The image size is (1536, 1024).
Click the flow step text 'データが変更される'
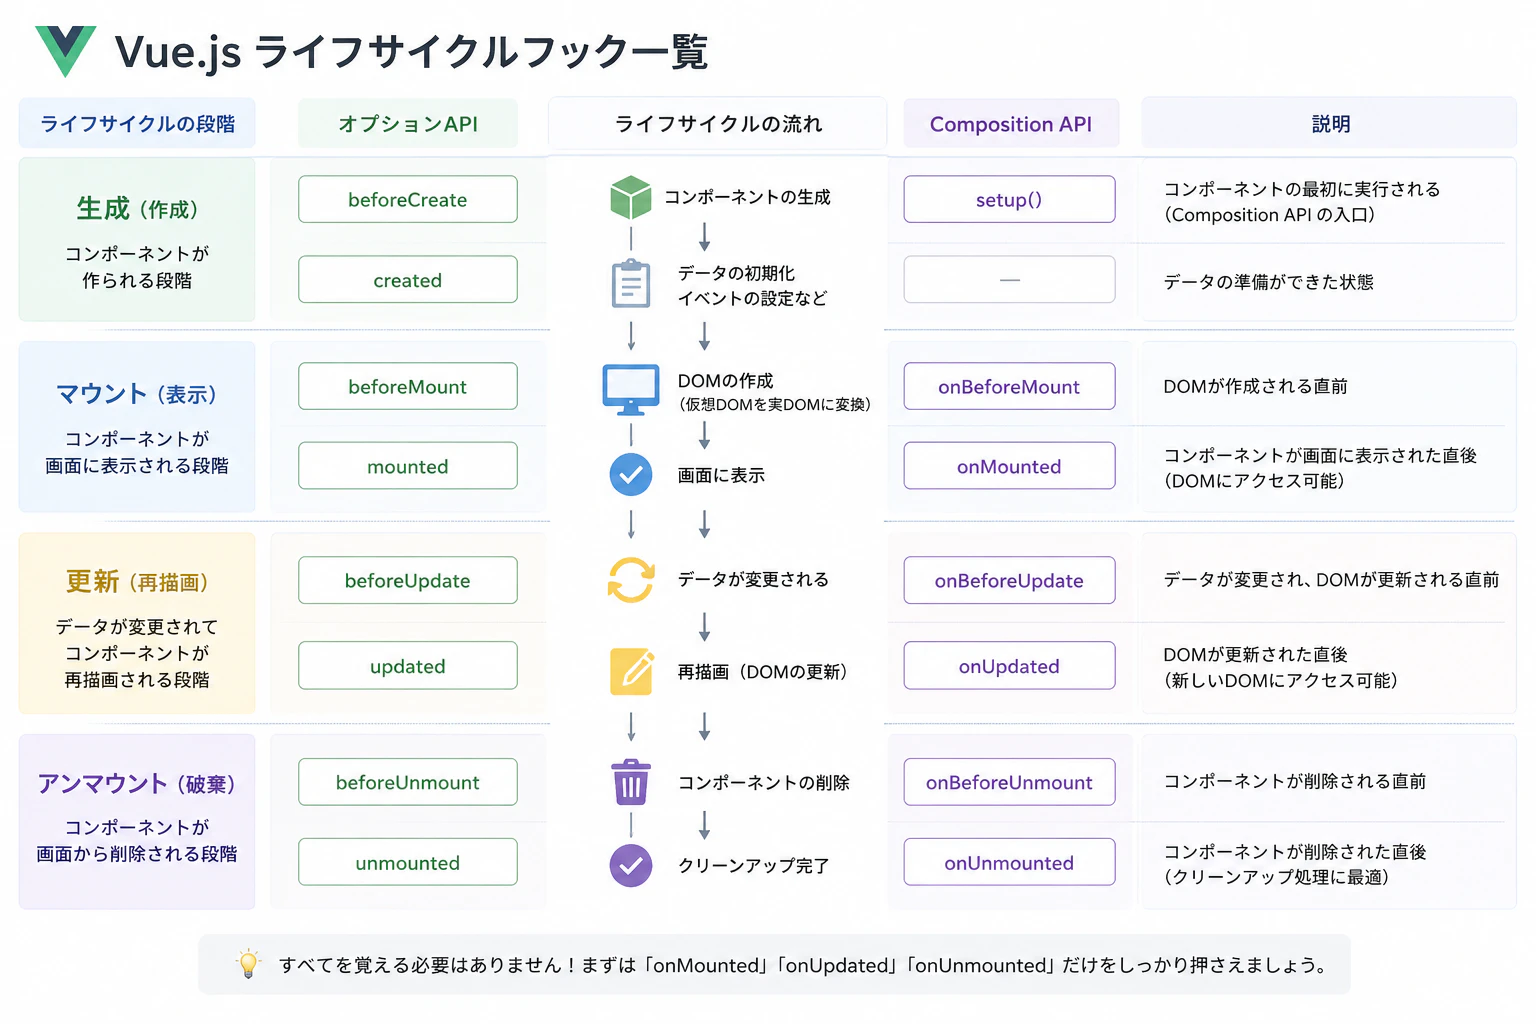pyautogui.click(x=753, y=579)
